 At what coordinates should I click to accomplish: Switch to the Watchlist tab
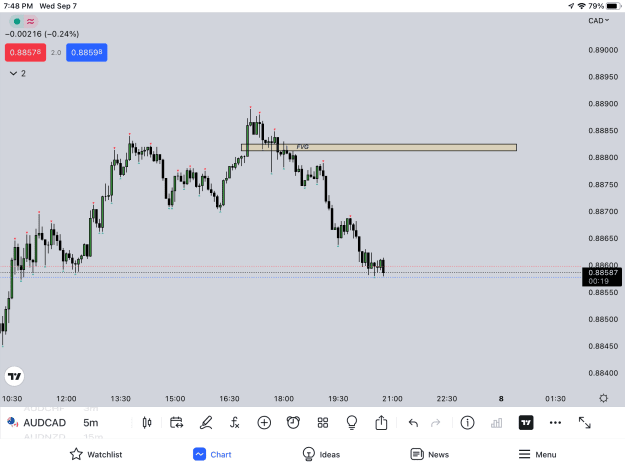point(96,454)
